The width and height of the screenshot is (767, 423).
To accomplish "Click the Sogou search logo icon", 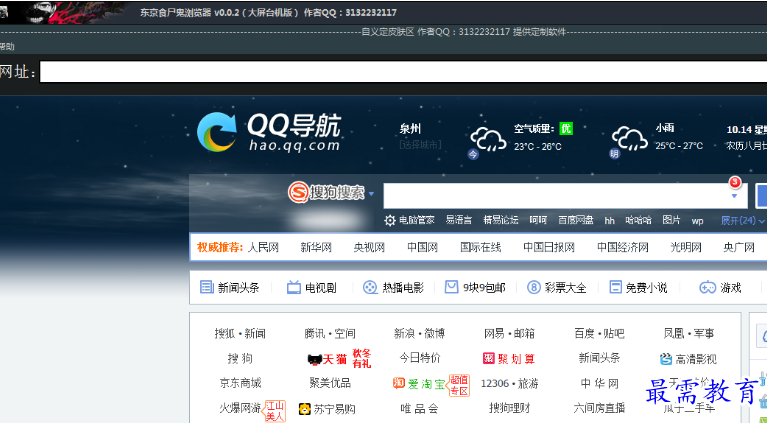I will [x=298, y=193].
